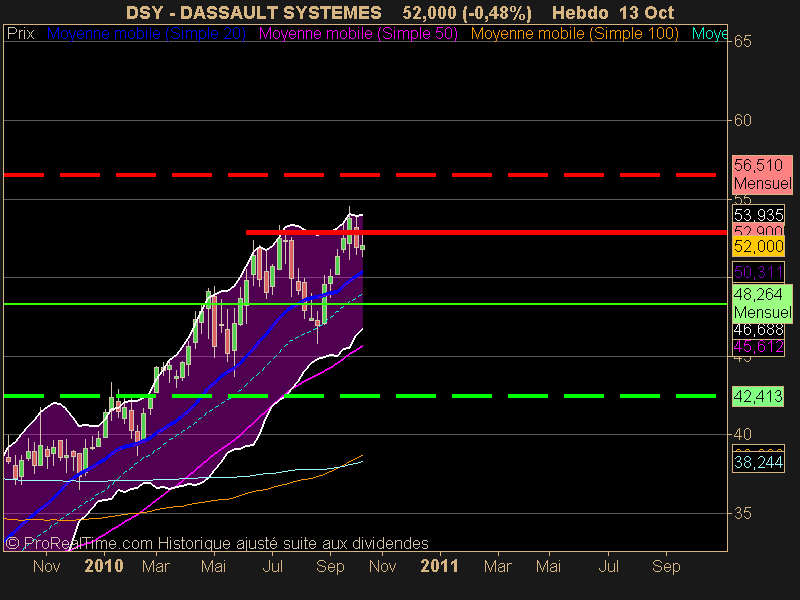This screenshot has height=600, width=800.
Task: Select 'Moyenne mobile (Simple 100)' legend entry
Action: click(574, 34)
